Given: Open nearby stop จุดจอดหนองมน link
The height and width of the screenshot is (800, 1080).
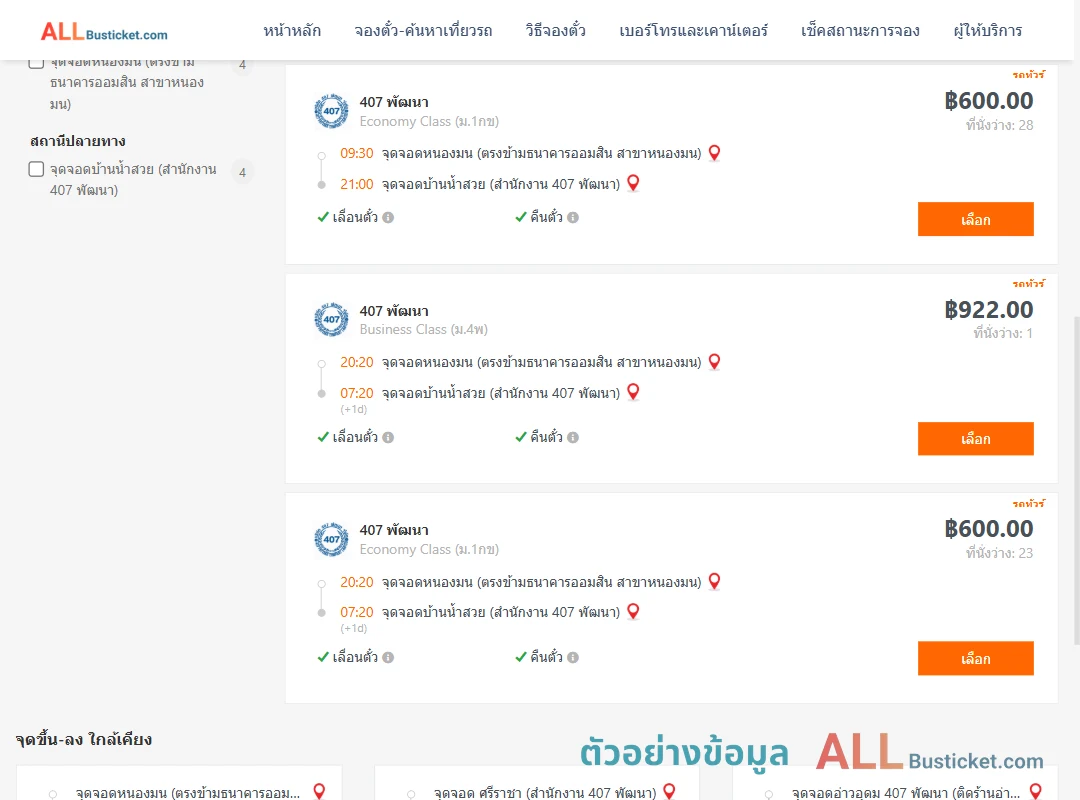Looking at the screenshot, I should (x=188, y=792).
